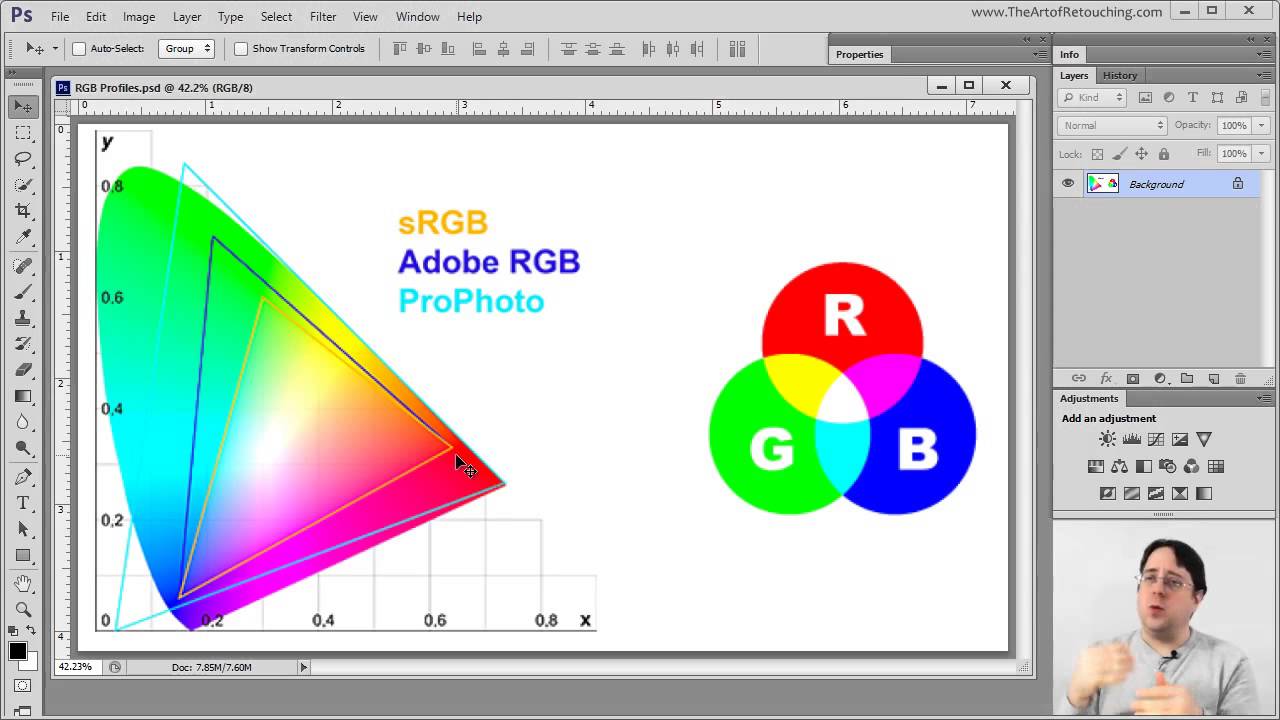The height and width of the screenshot is (720, 1280).
Task: Open the Window menu
Action: point(417,16)
